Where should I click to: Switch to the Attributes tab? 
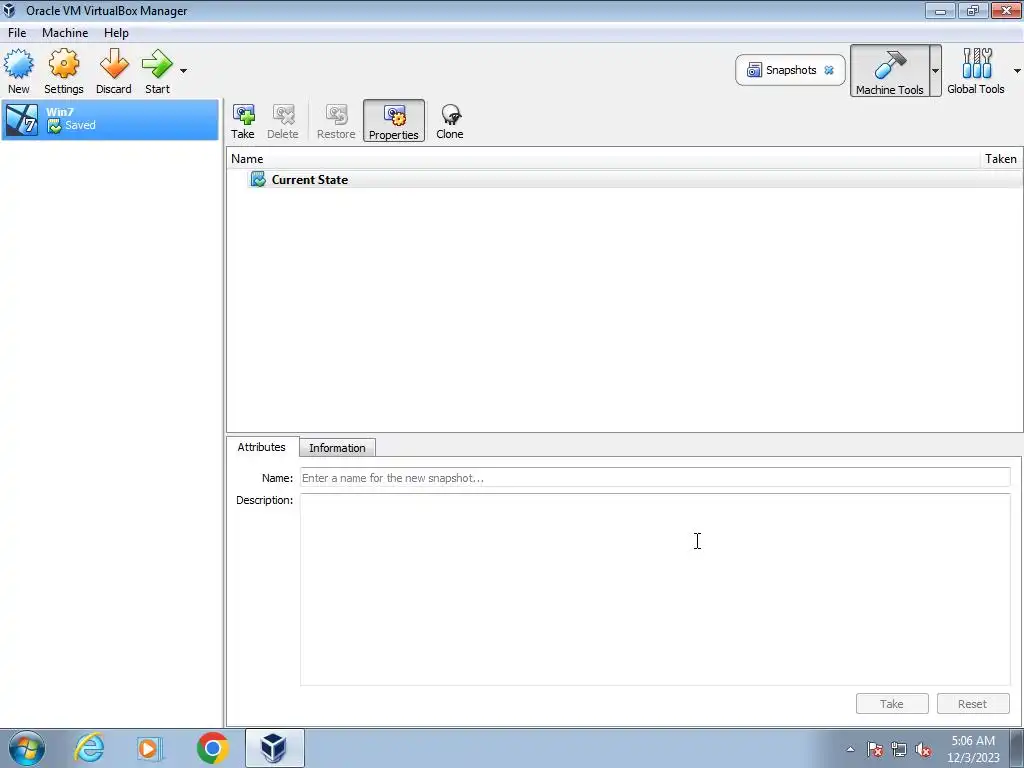(x=261, y=447)
